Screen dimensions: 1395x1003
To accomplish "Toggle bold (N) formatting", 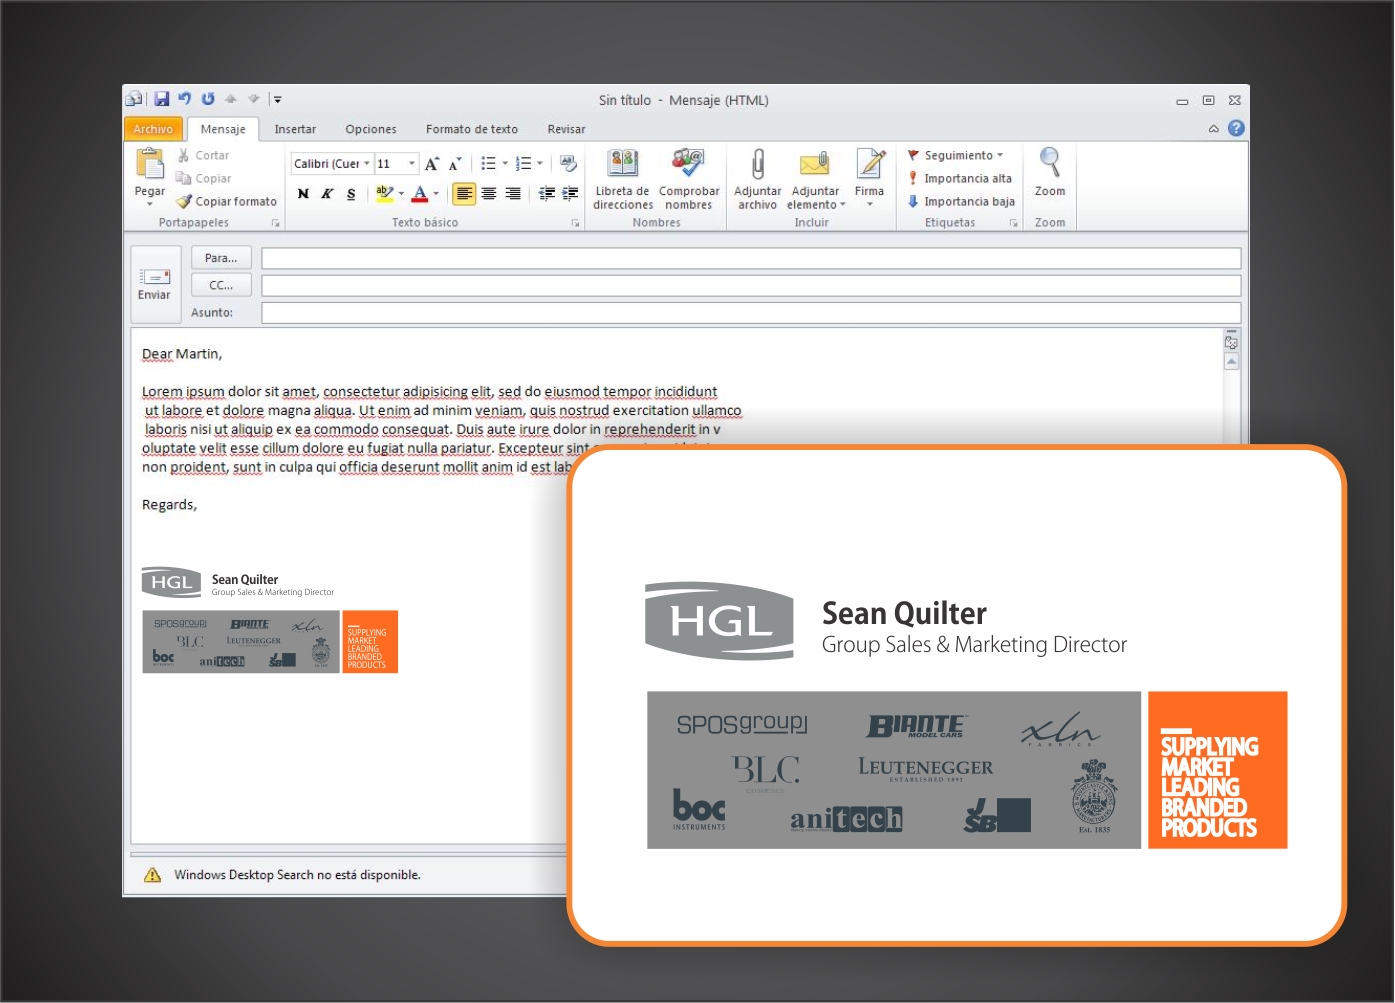I will (x=303, y=194).
